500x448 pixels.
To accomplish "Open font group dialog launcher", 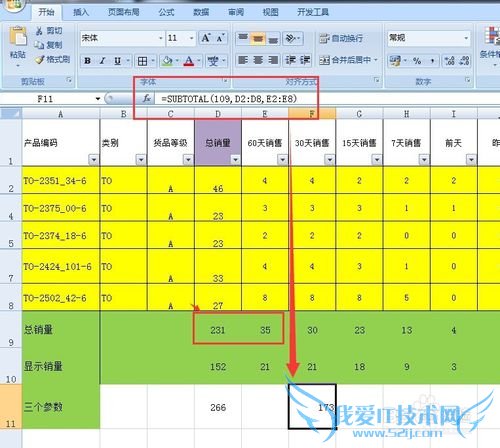I will point(225,81).
